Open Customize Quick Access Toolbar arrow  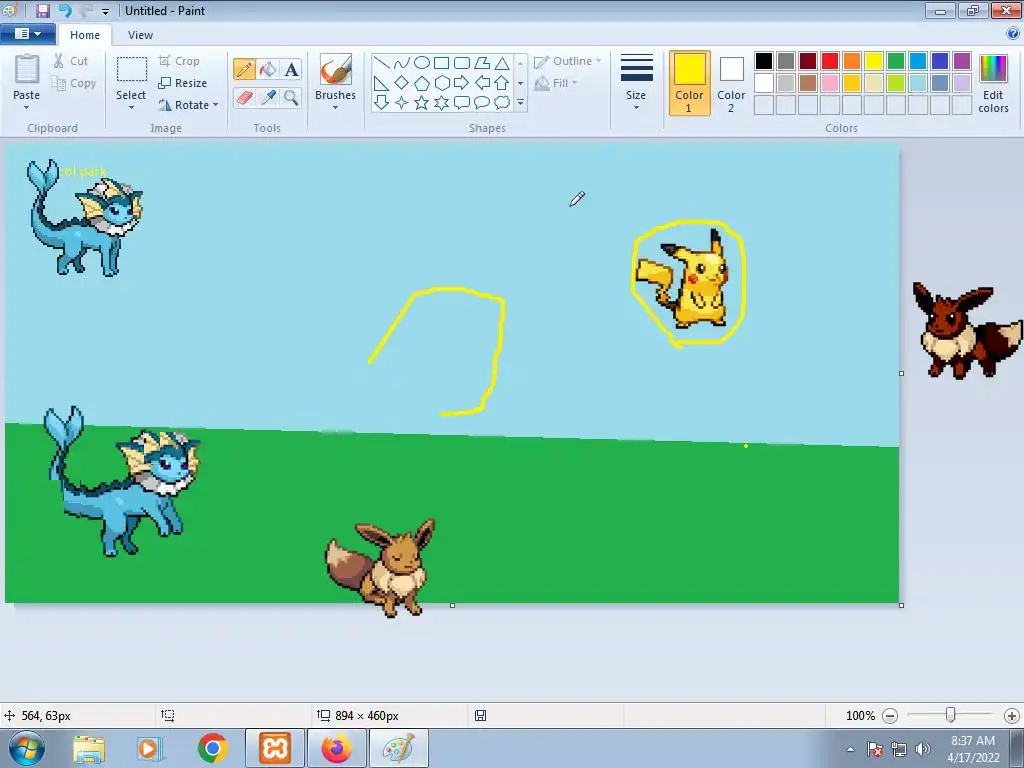coord(105,11)
